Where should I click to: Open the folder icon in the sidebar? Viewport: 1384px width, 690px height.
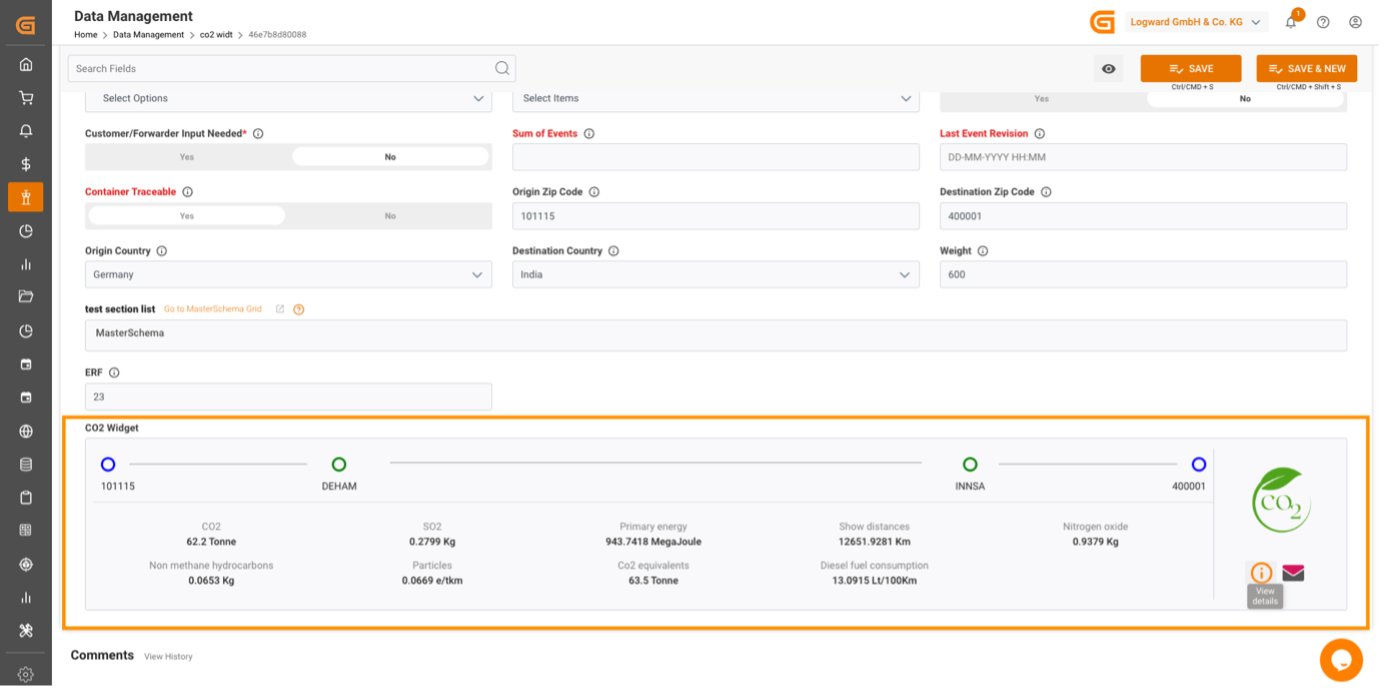(26, 297)
